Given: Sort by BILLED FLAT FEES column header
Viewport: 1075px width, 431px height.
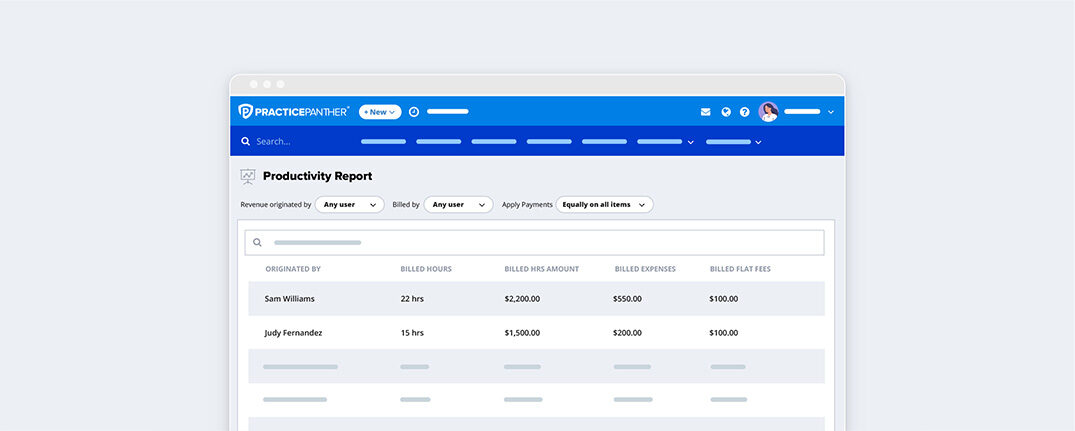Looking at the screenshot, I should click(740, 269).
